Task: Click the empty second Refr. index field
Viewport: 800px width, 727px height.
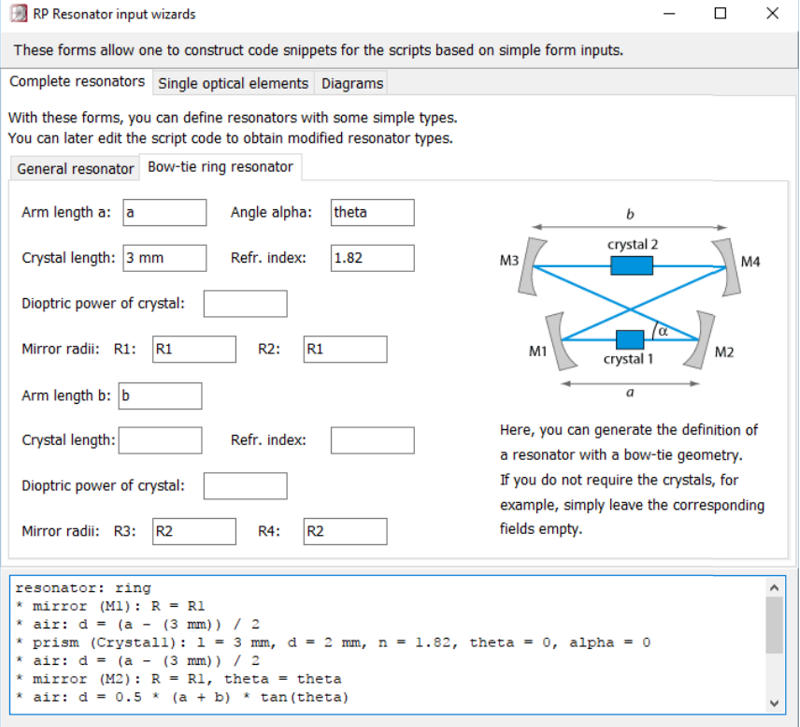Action: (372, 440)
